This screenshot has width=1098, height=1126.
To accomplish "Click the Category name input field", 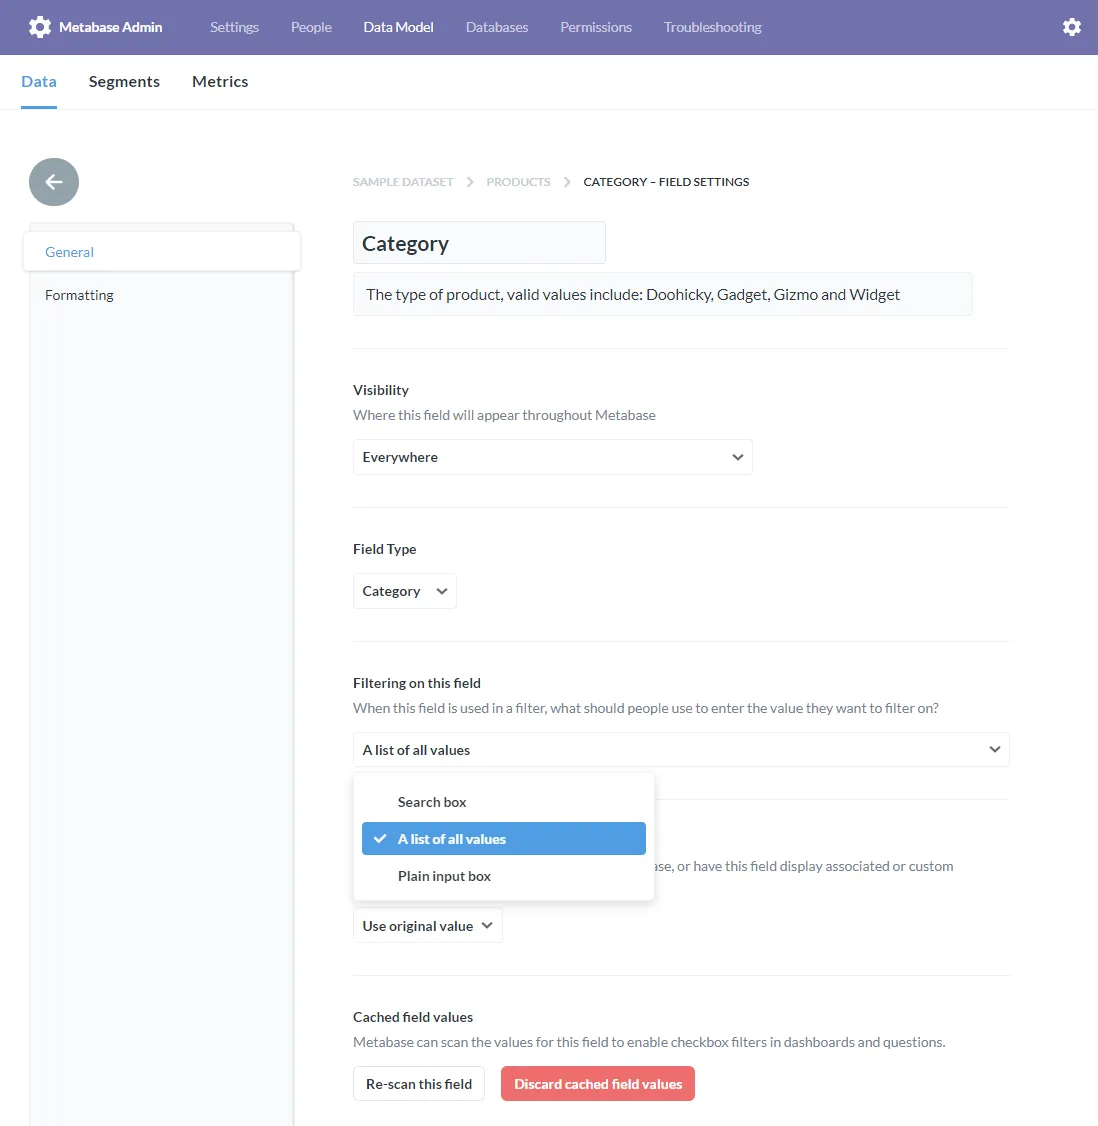I will [479, 242].
